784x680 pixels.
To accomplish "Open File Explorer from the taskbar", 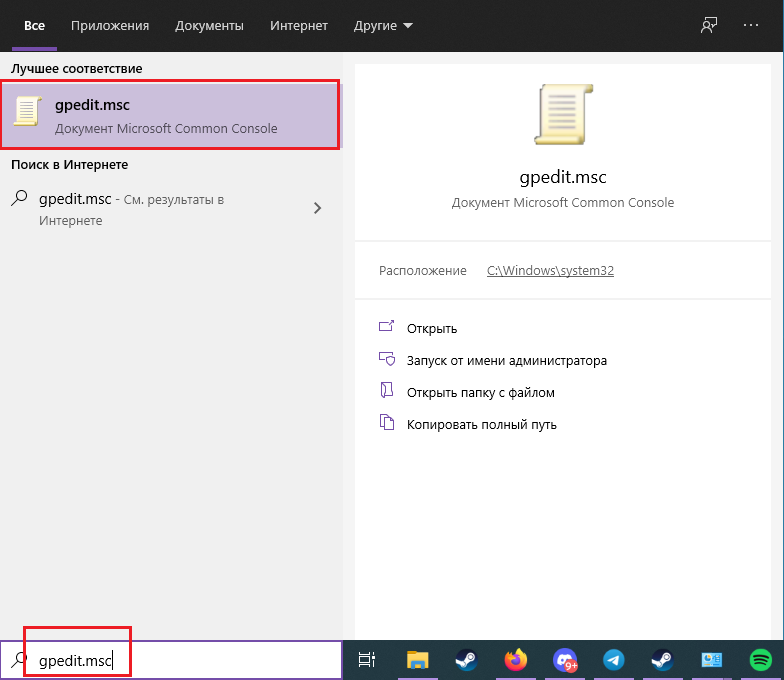I will [x=418, y=660].
